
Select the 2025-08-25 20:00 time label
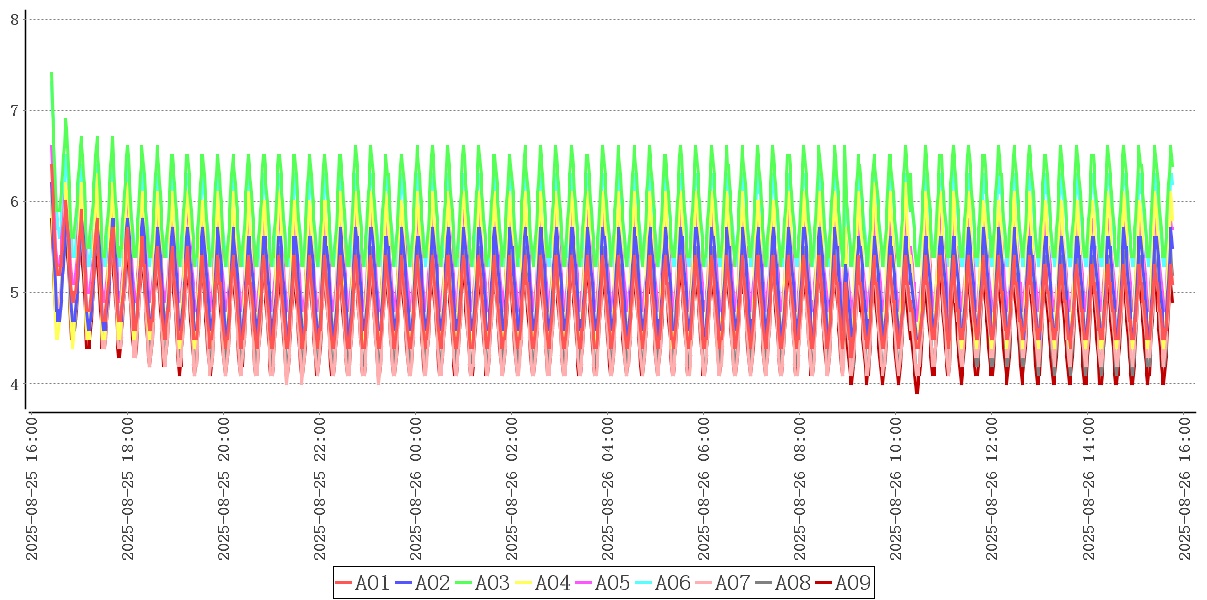click(x=224, y=490)
